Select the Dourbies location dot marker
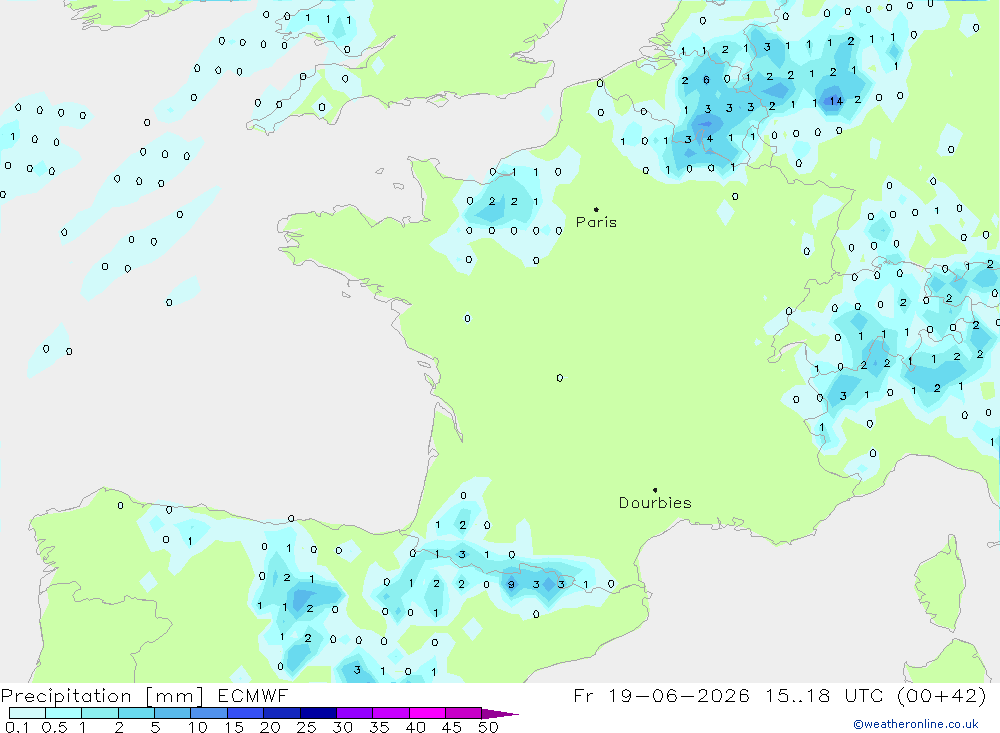Screen dimensions: 1000x733 655,490
